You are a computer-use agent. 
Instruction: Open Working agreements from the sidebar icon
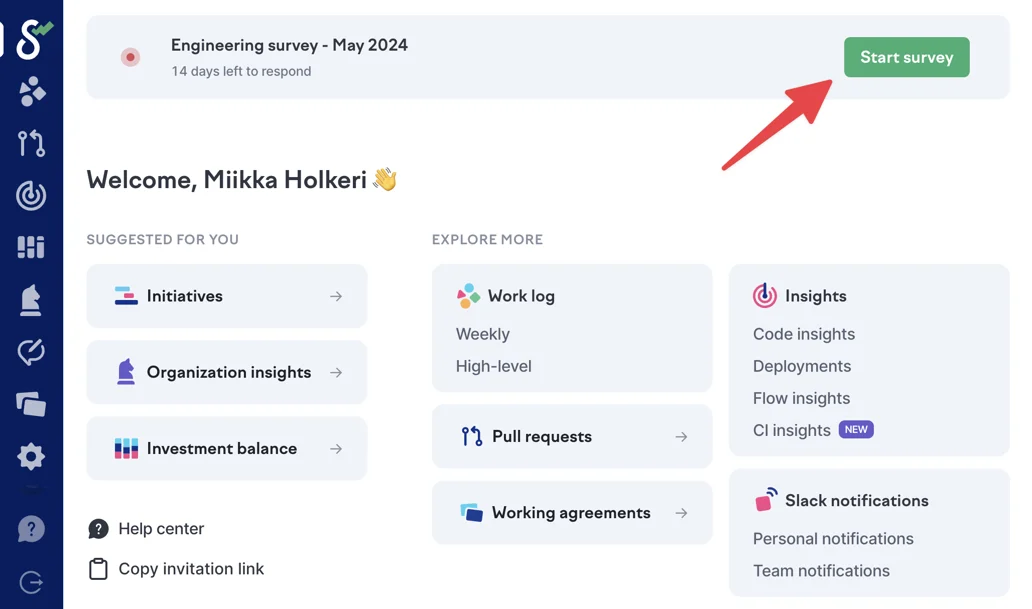tap(32, 404)
